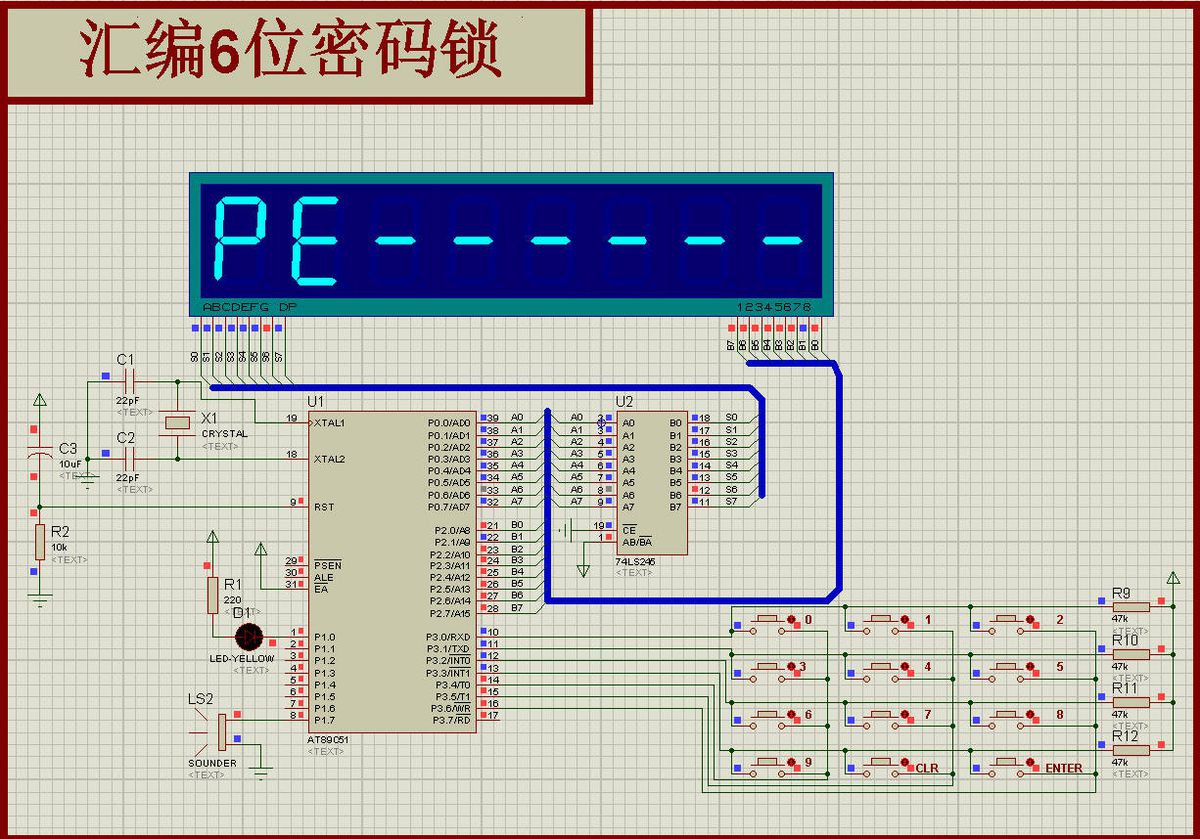Select the 74LS245 chip U2 body
This screenshot has height=839, width=1200.
pos(652,481)
